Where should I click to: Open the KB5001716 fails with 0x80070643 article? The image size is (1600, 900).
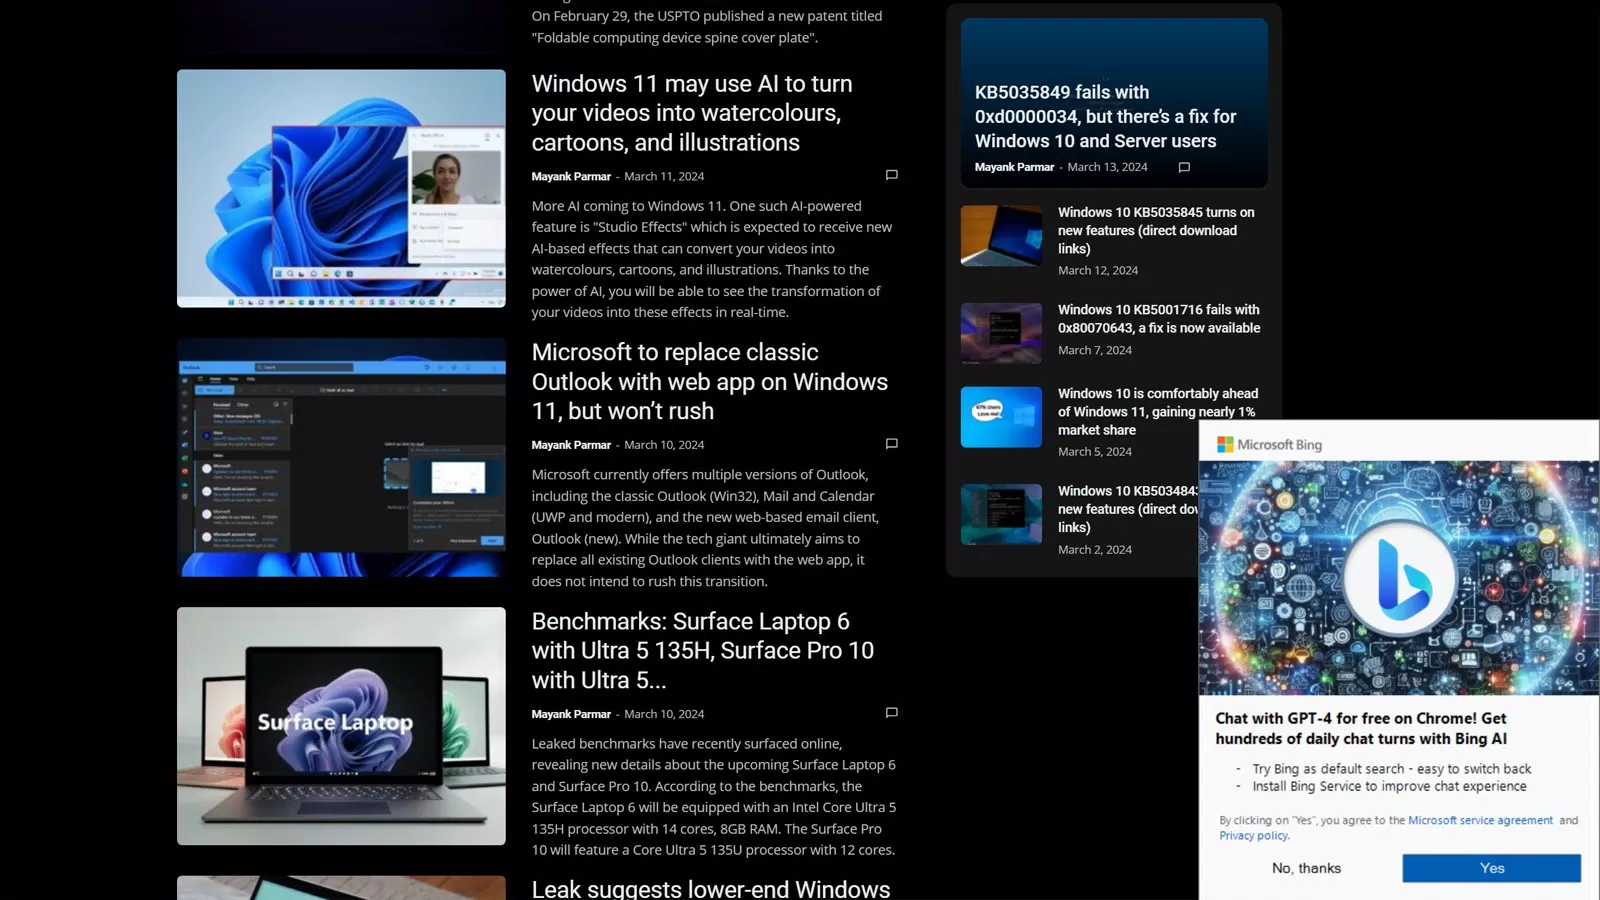[x=1159, y=318]
